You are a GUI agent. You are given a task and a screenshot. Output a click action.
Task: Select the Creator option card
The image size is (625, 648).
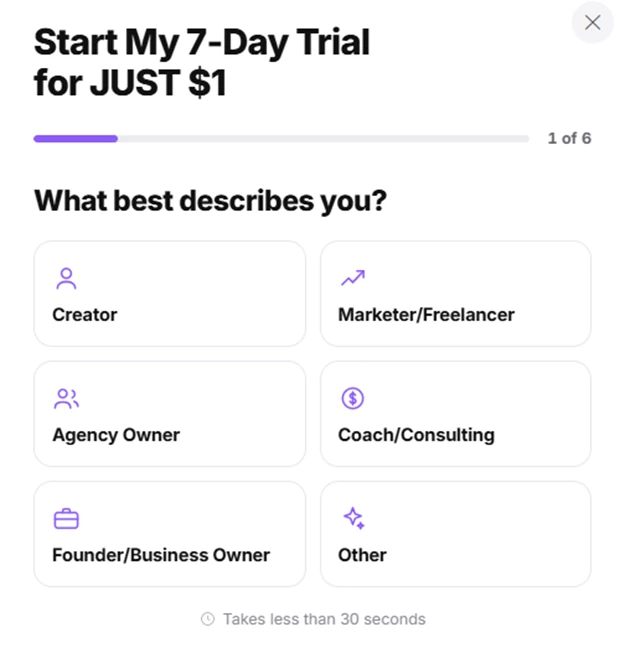click(x=170, y=294)
